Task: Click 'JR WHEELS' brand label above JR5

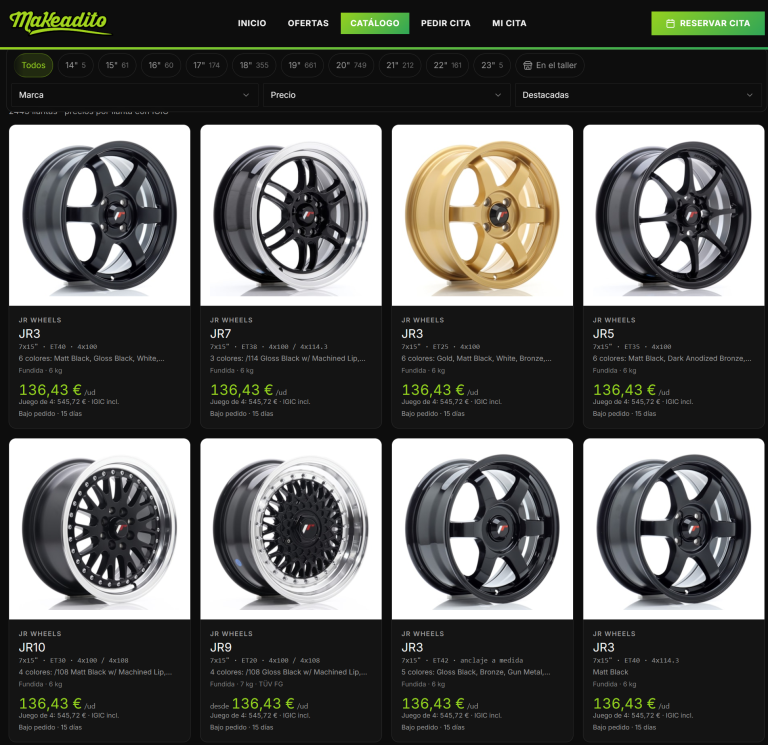Action: [x=614, y=320]
